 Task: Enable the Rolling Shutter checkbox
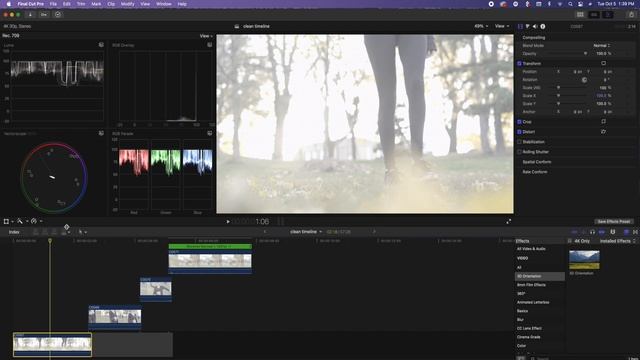click(x=519, y=152)
